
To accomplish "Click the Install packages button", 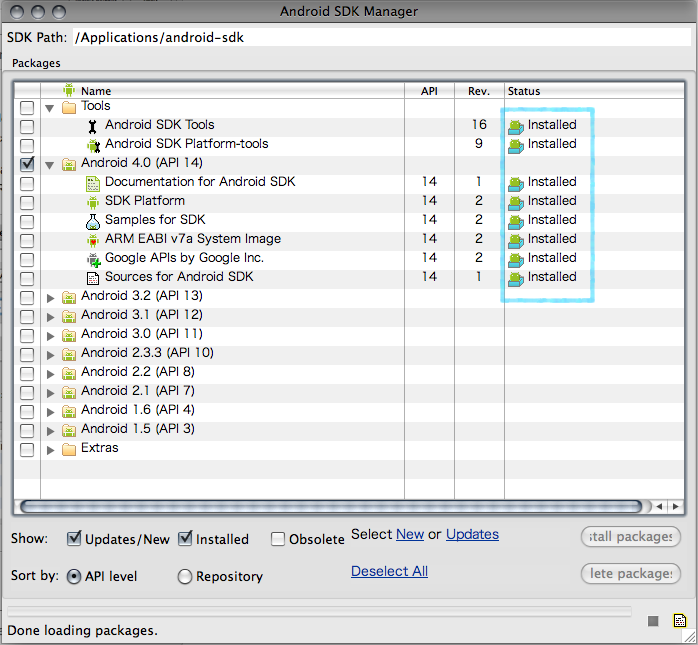I will point(631,537).
